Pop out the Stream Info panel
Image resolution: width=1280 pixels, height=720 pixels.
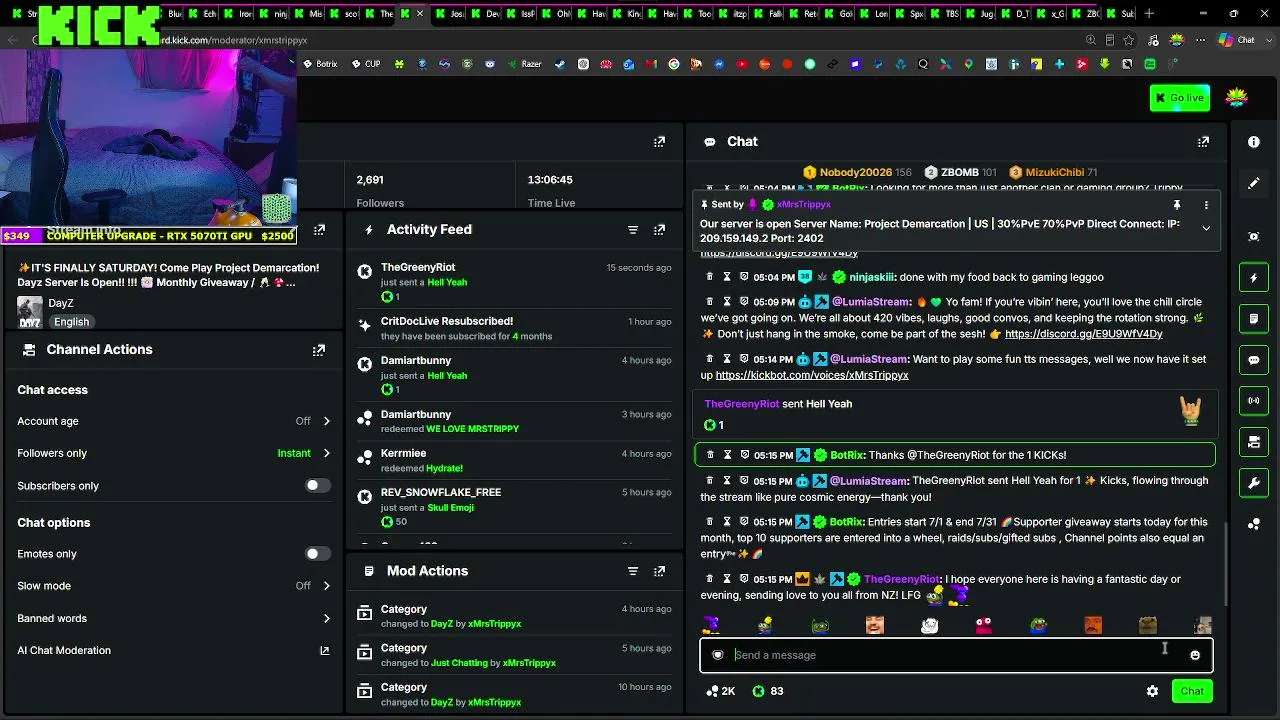pyautogui.click(x=319, y=230)
